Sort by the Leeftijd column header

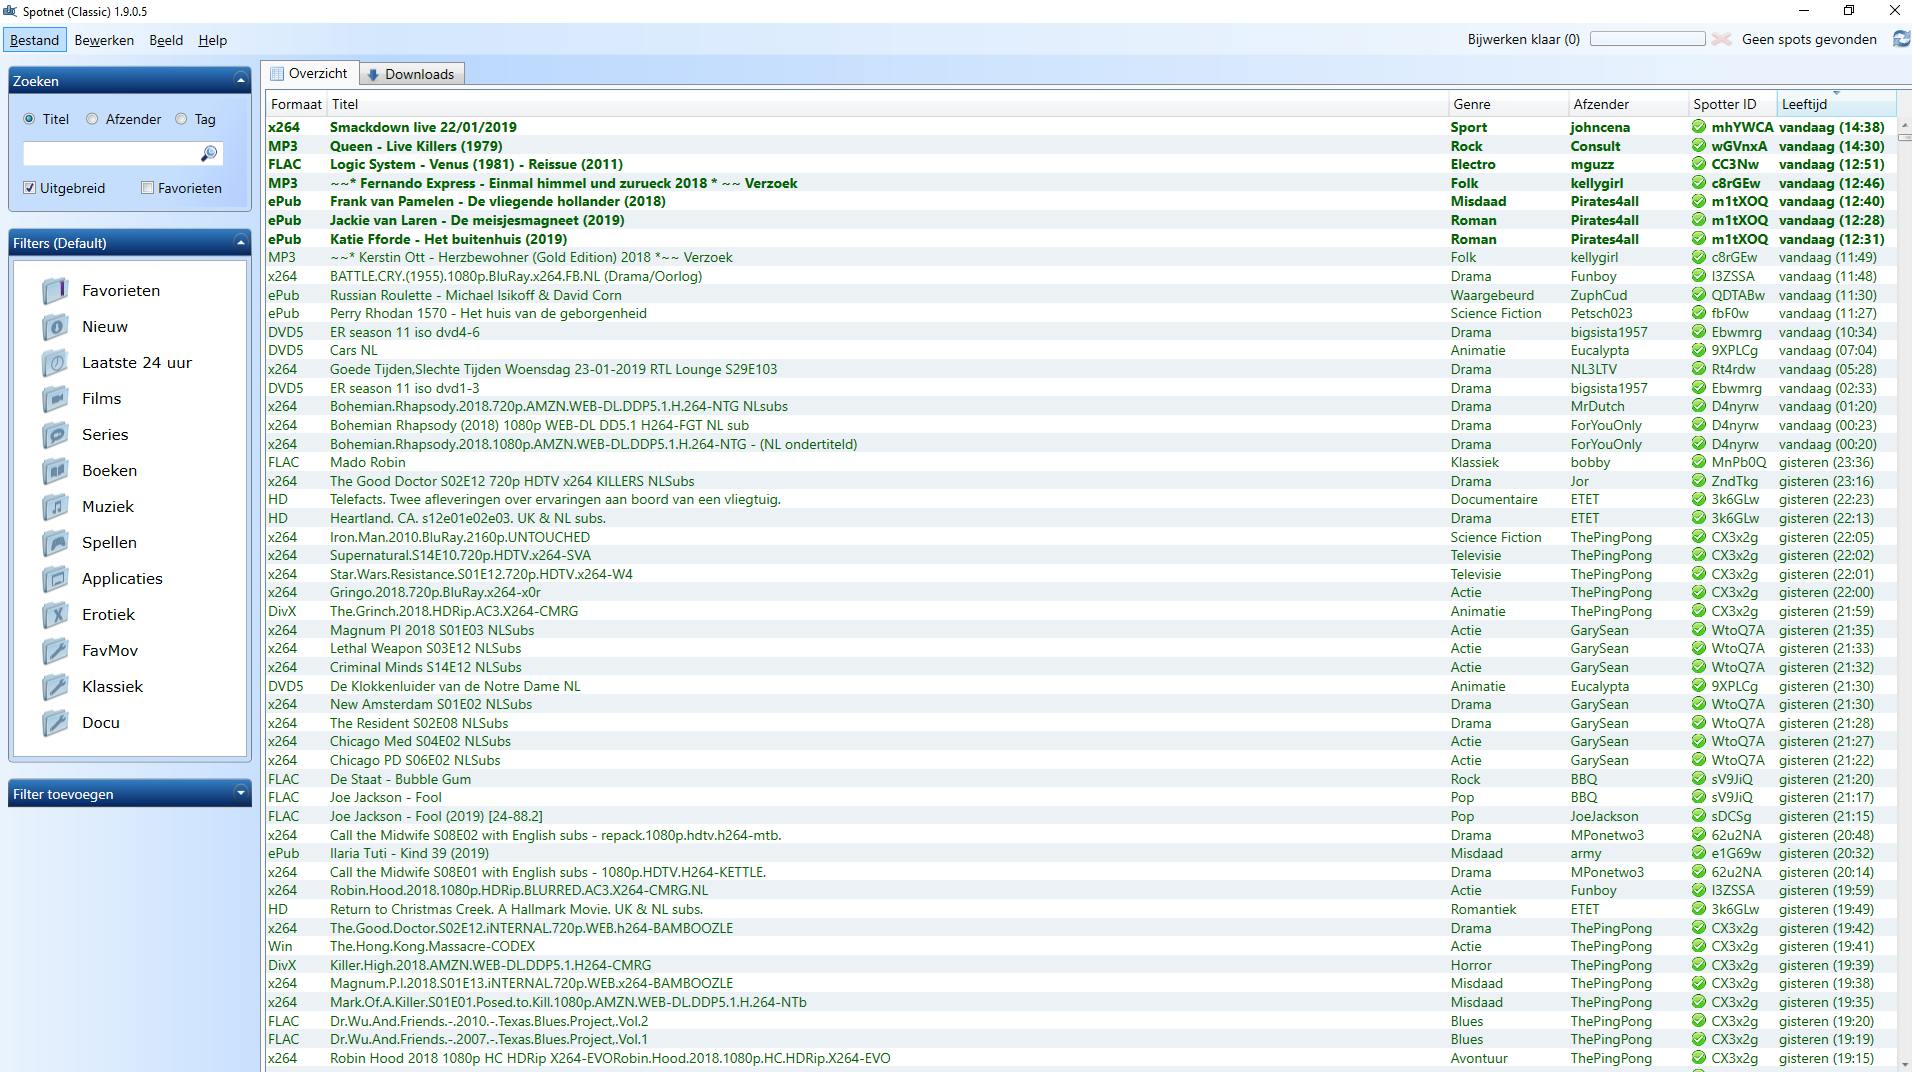[x=1836, y=104]
